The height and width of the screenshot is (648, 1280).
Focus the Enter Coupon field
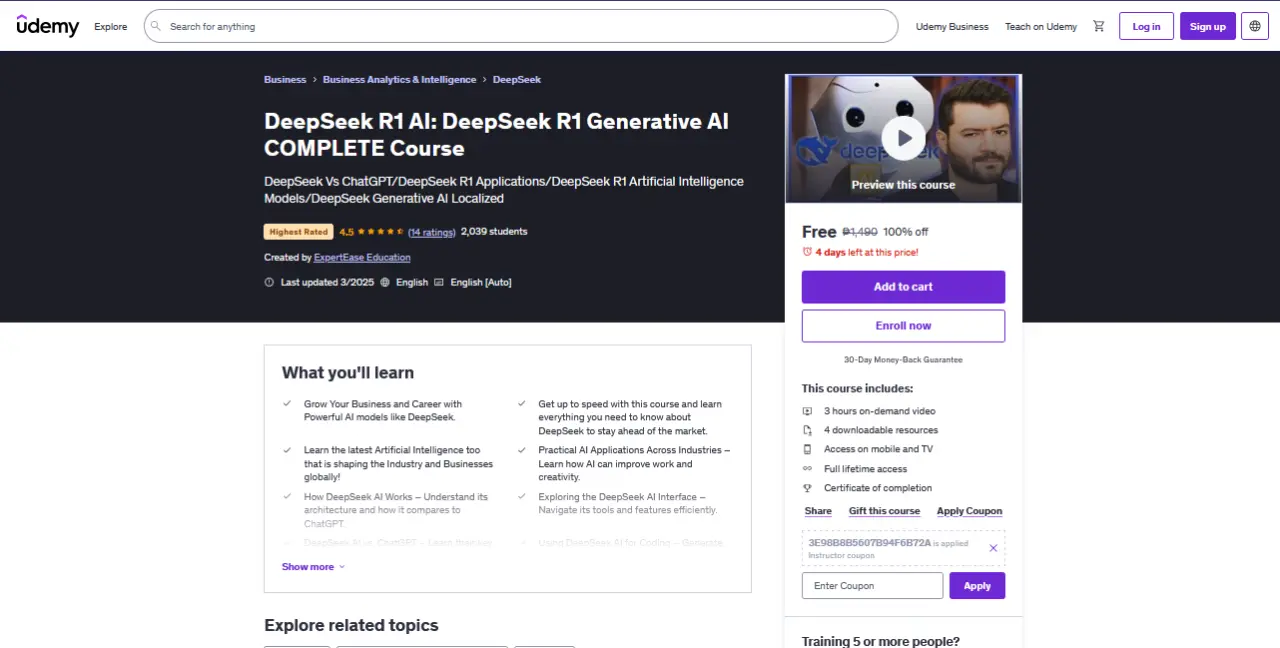[872, 586]
